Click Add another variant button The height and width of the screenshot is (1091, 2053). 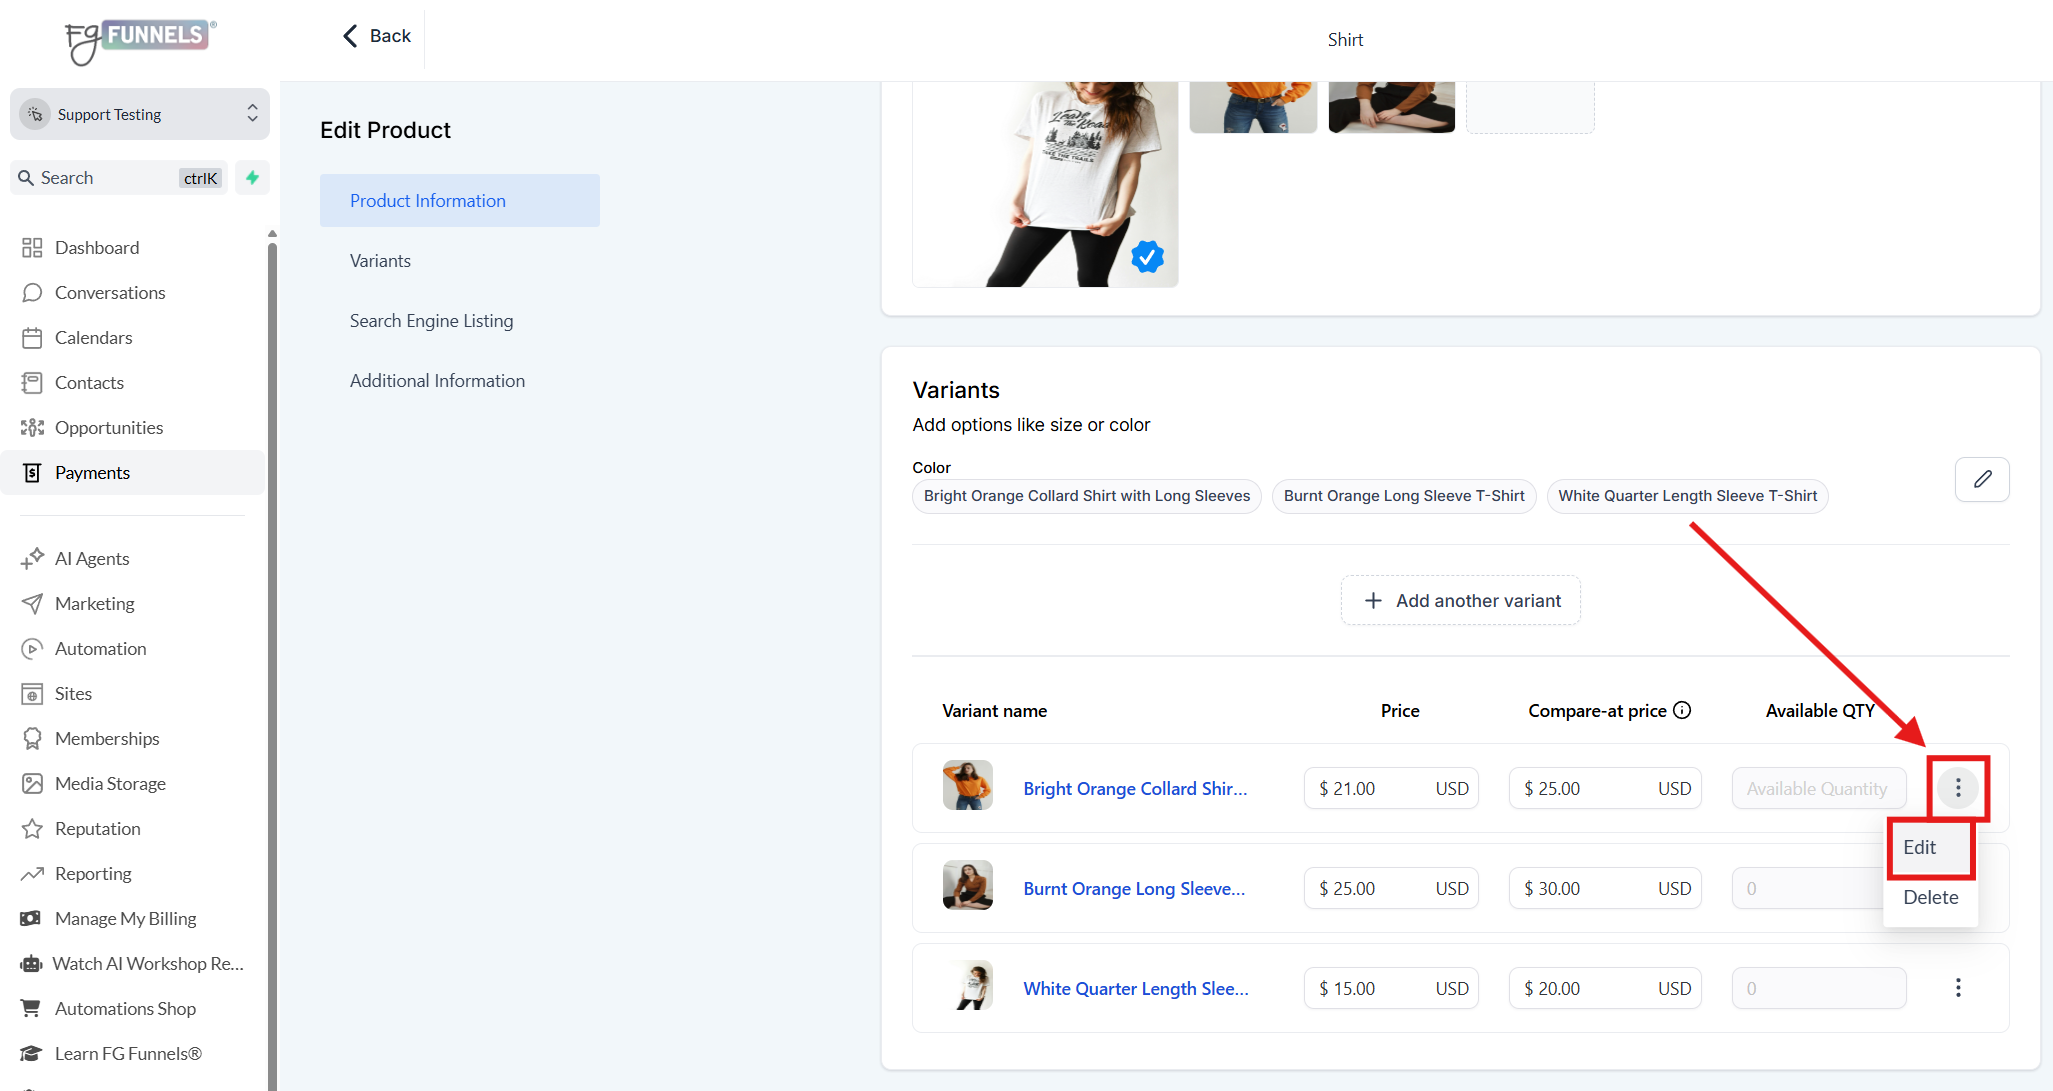click(1460, 600)
